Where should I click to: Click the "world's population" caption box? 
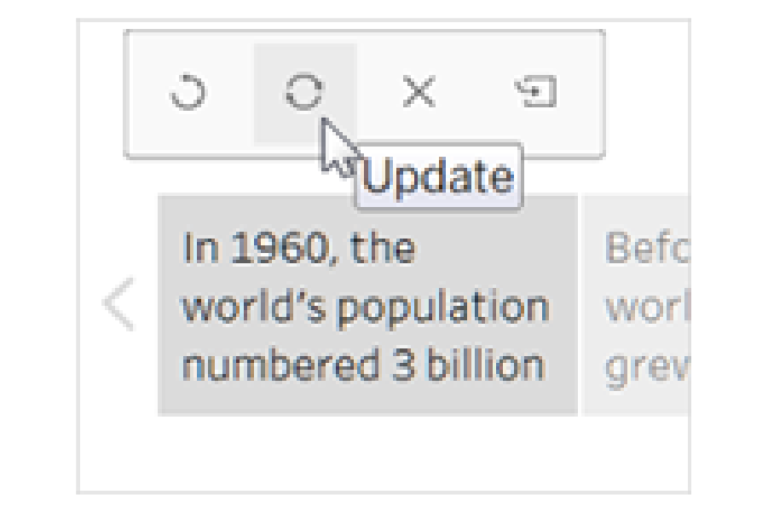pos(367,305)
